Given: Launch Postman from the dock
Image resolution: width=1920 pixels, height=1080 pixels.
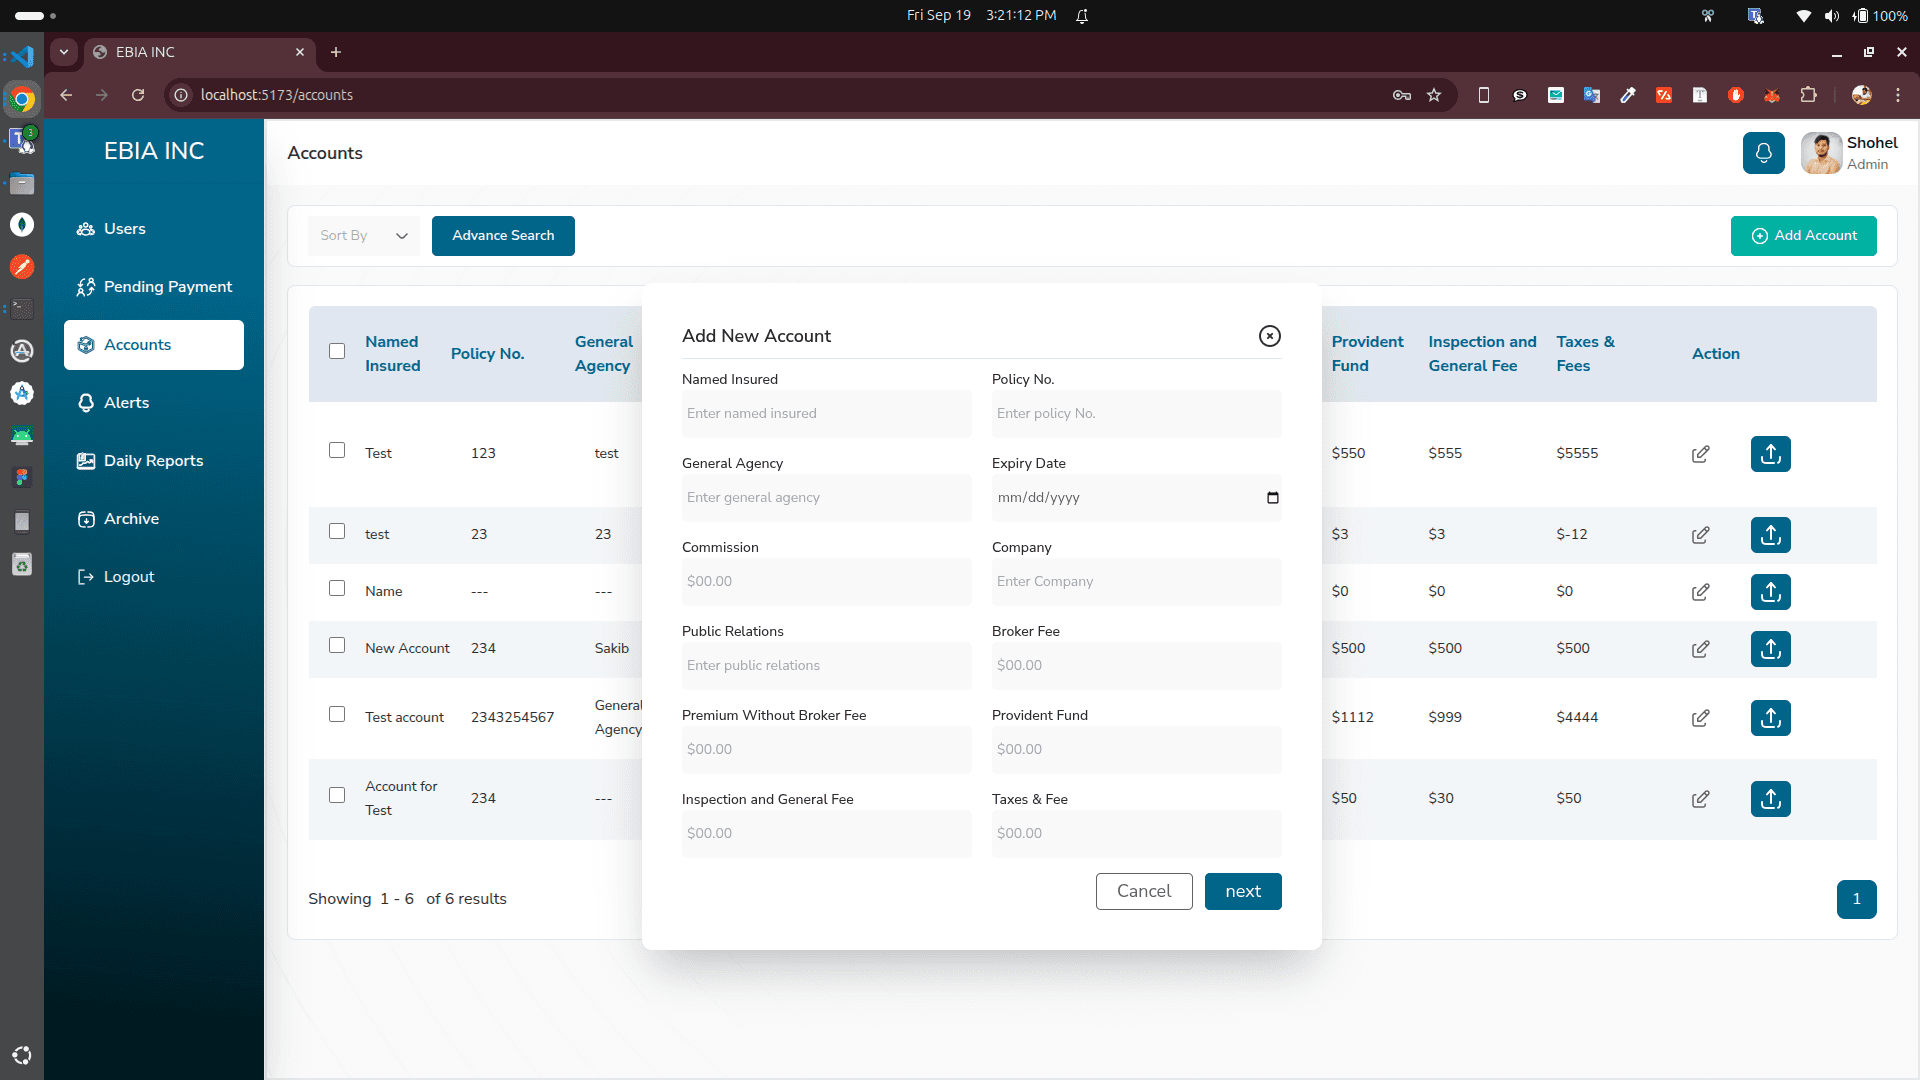Looking at the screenshot, I should pyautogui.click(x=21, y=267).
